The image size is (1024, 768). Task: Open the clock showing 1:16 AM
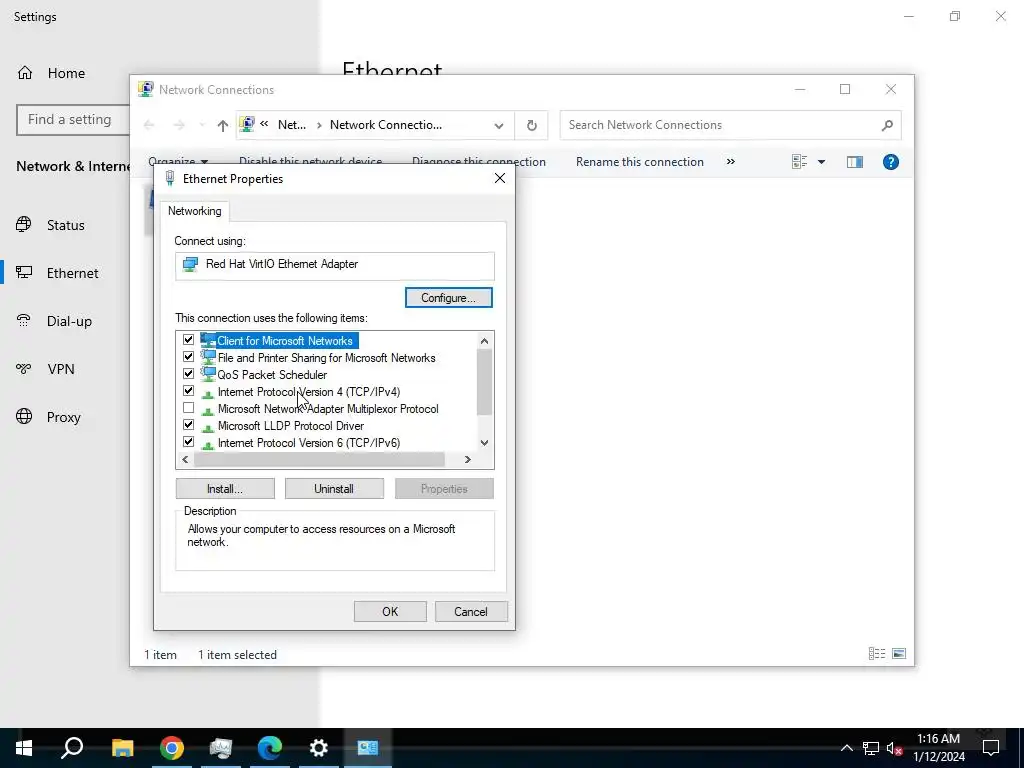[938, 748]
